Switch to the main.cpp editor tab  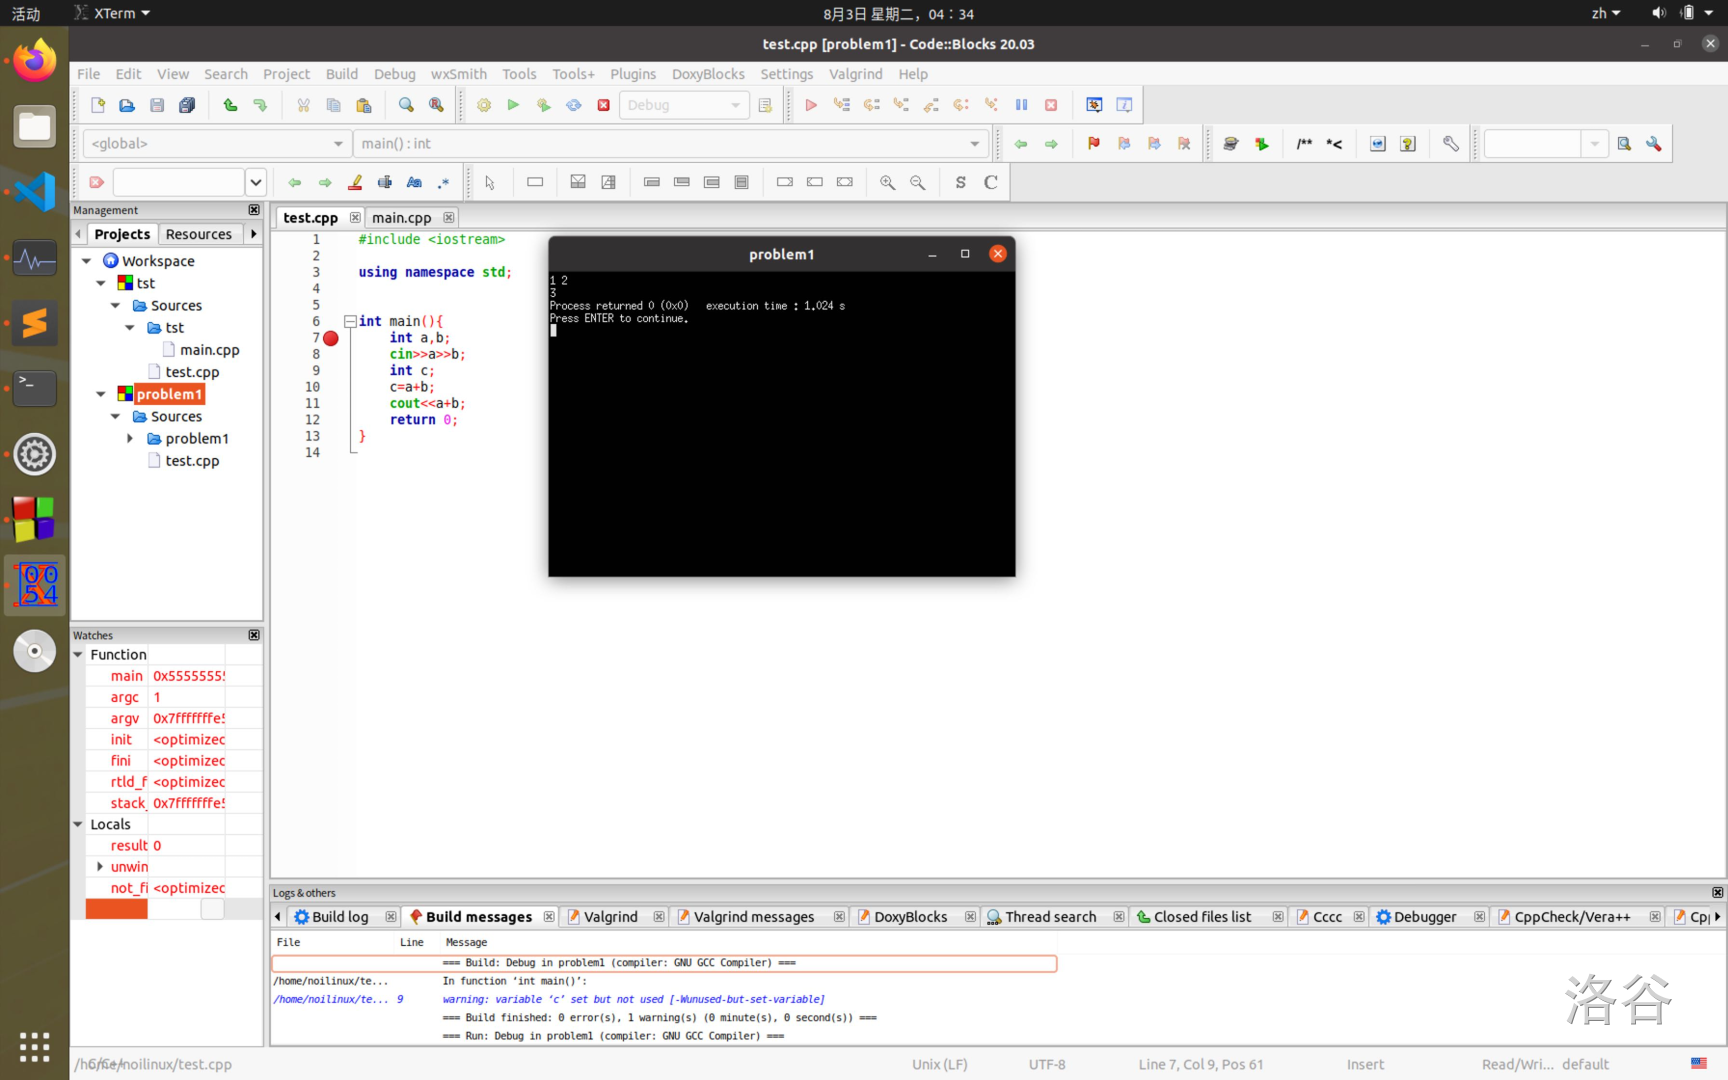[402, 217]
